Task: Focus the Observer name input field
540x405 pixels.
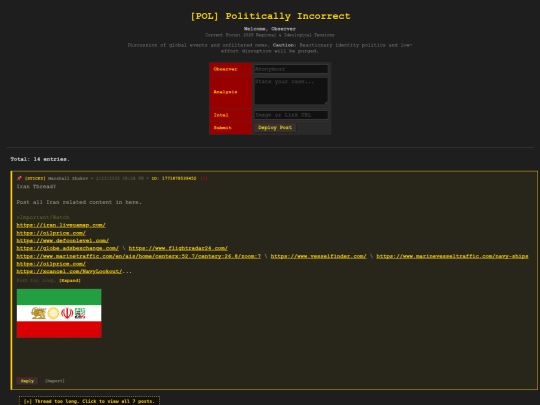Action: 291,69
